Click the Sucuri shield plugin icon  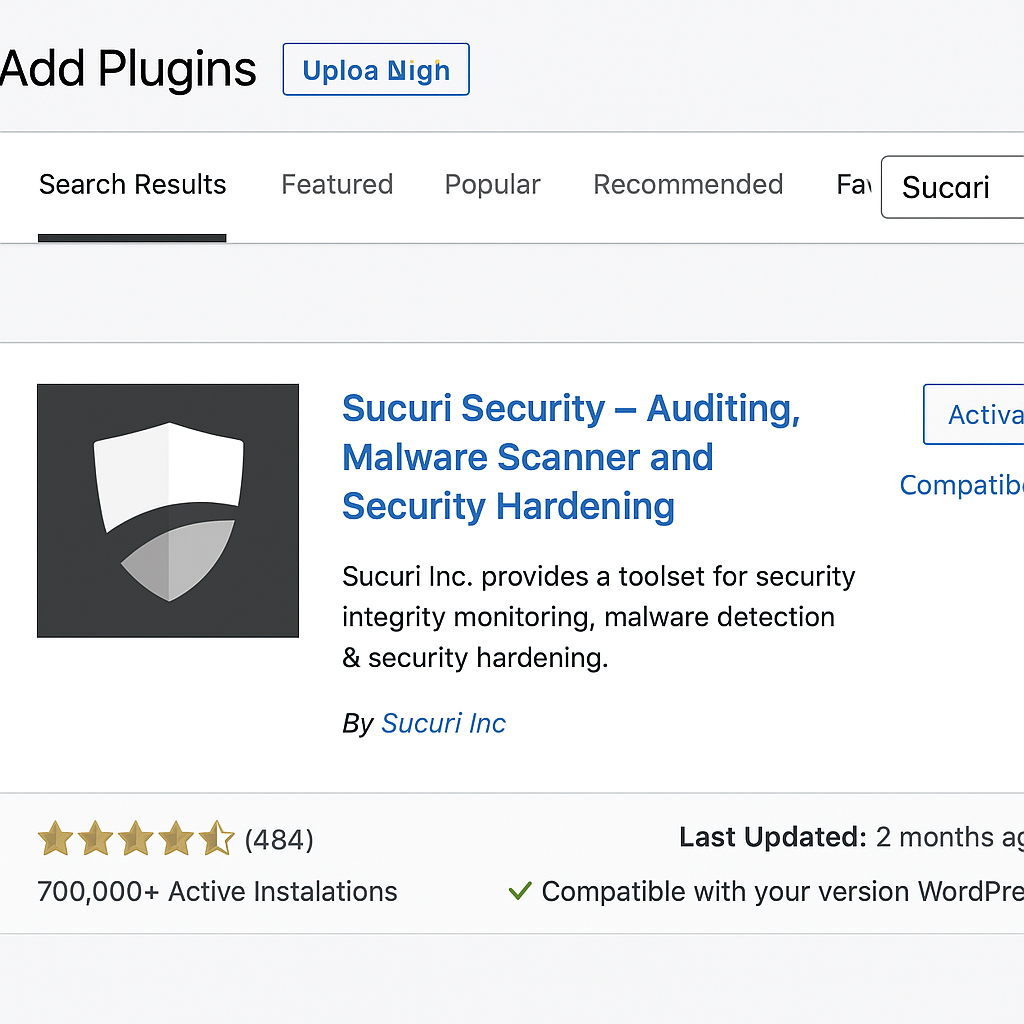[168, 511]
